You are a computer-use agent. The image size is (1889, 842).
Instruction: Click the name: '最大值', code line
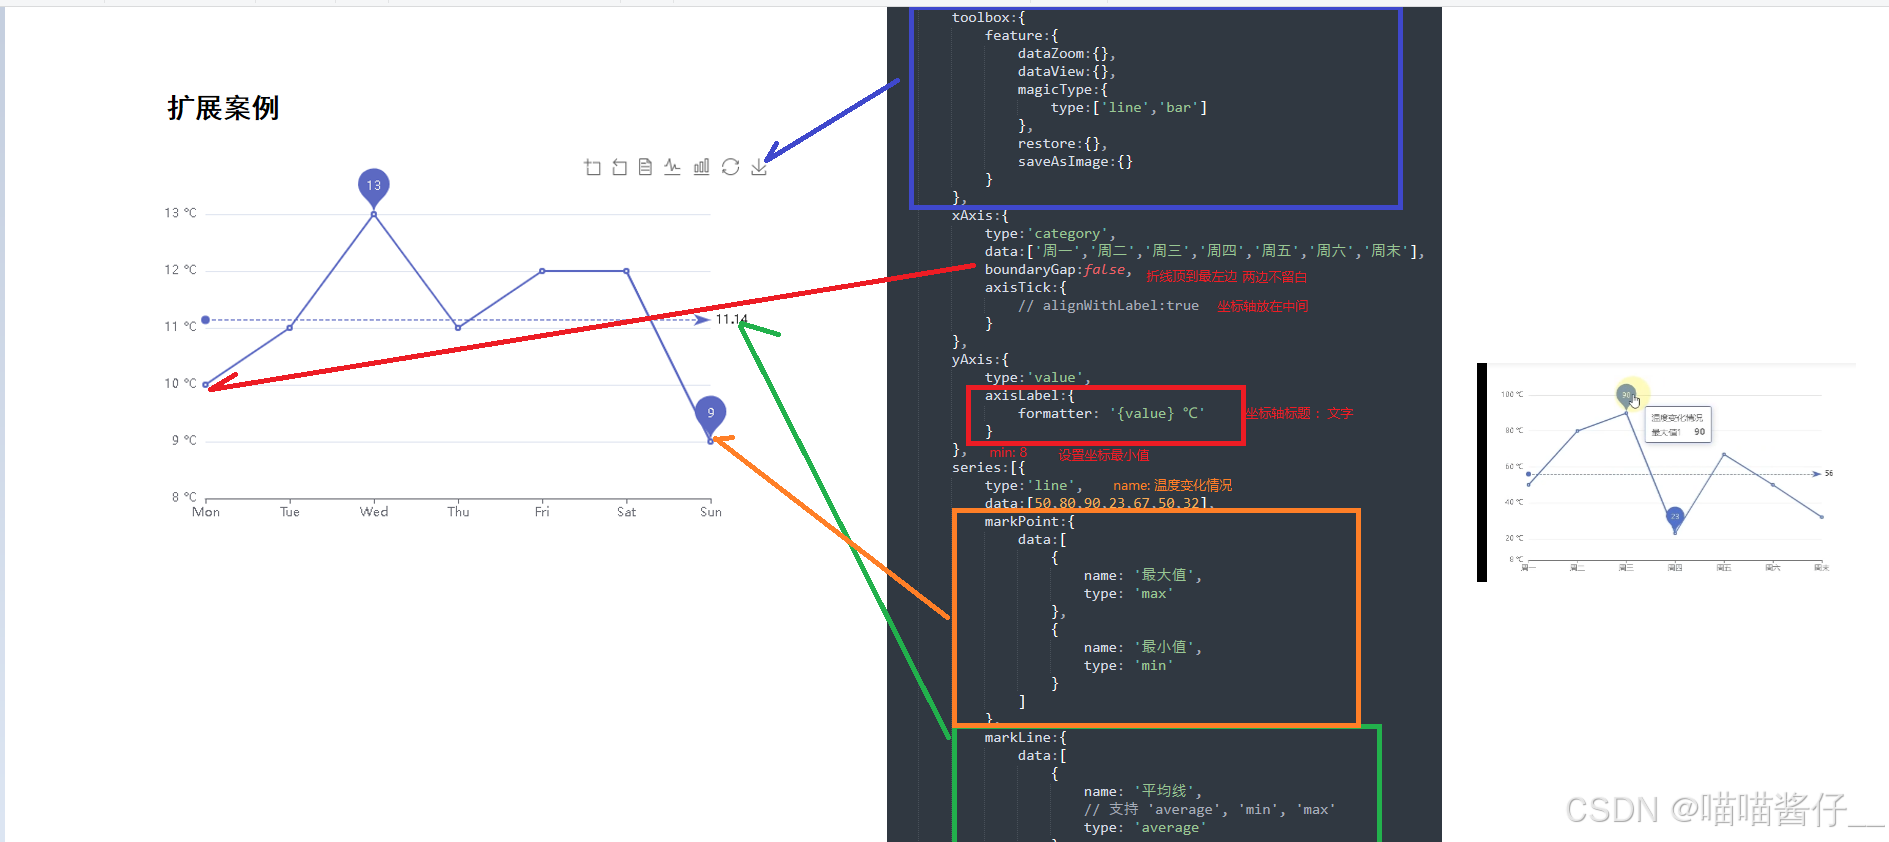1143,576
